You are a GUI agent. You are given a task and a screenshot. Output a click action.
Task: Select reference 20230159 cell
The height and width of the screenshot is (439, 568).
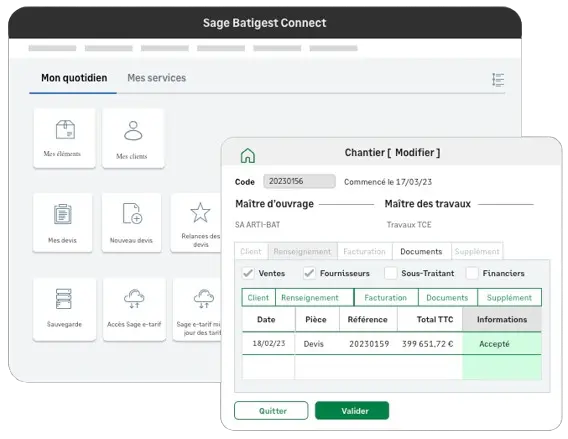(369, 344)
